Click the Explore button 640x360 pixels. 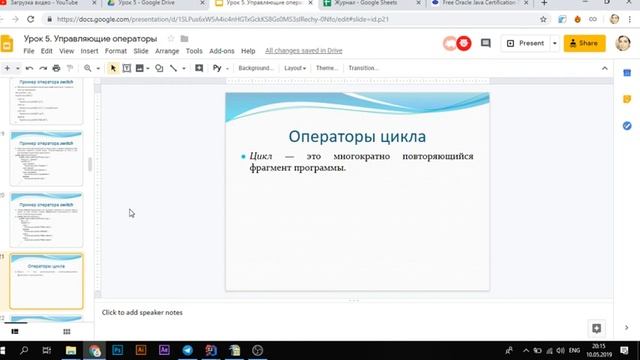[596, 328]
